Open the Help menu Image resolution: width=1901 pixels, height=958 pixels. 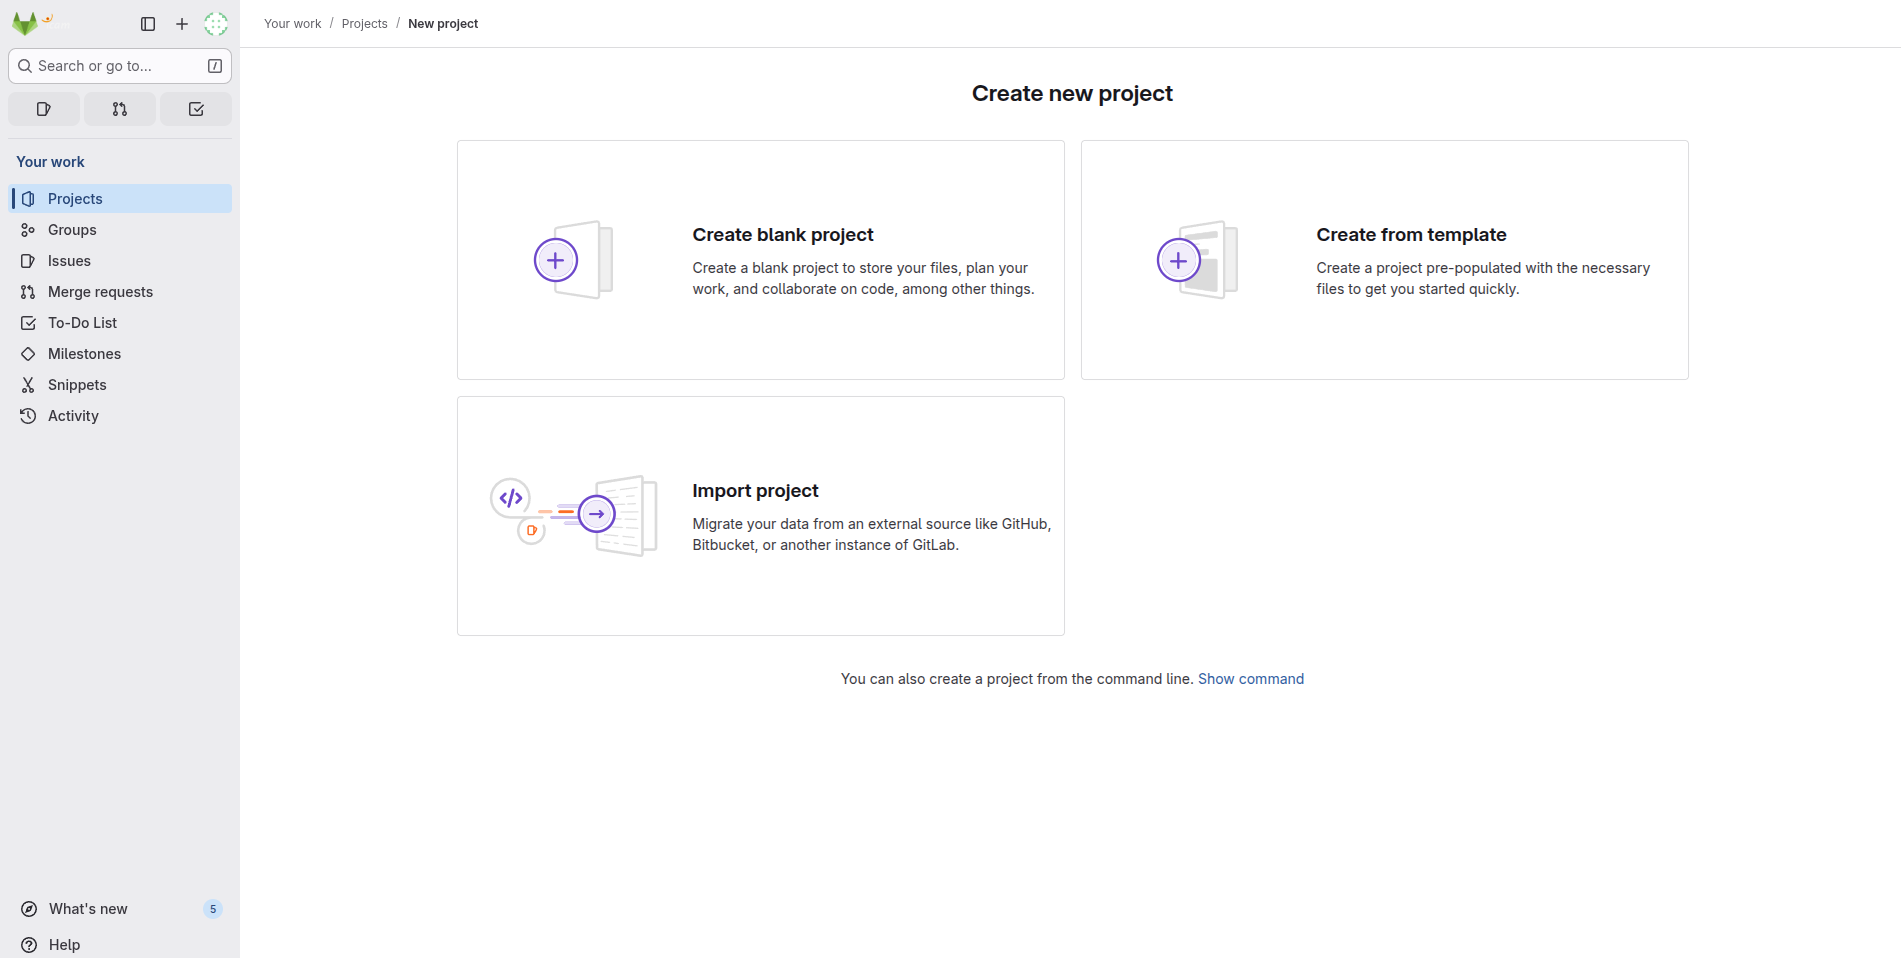tap(64, 944)
